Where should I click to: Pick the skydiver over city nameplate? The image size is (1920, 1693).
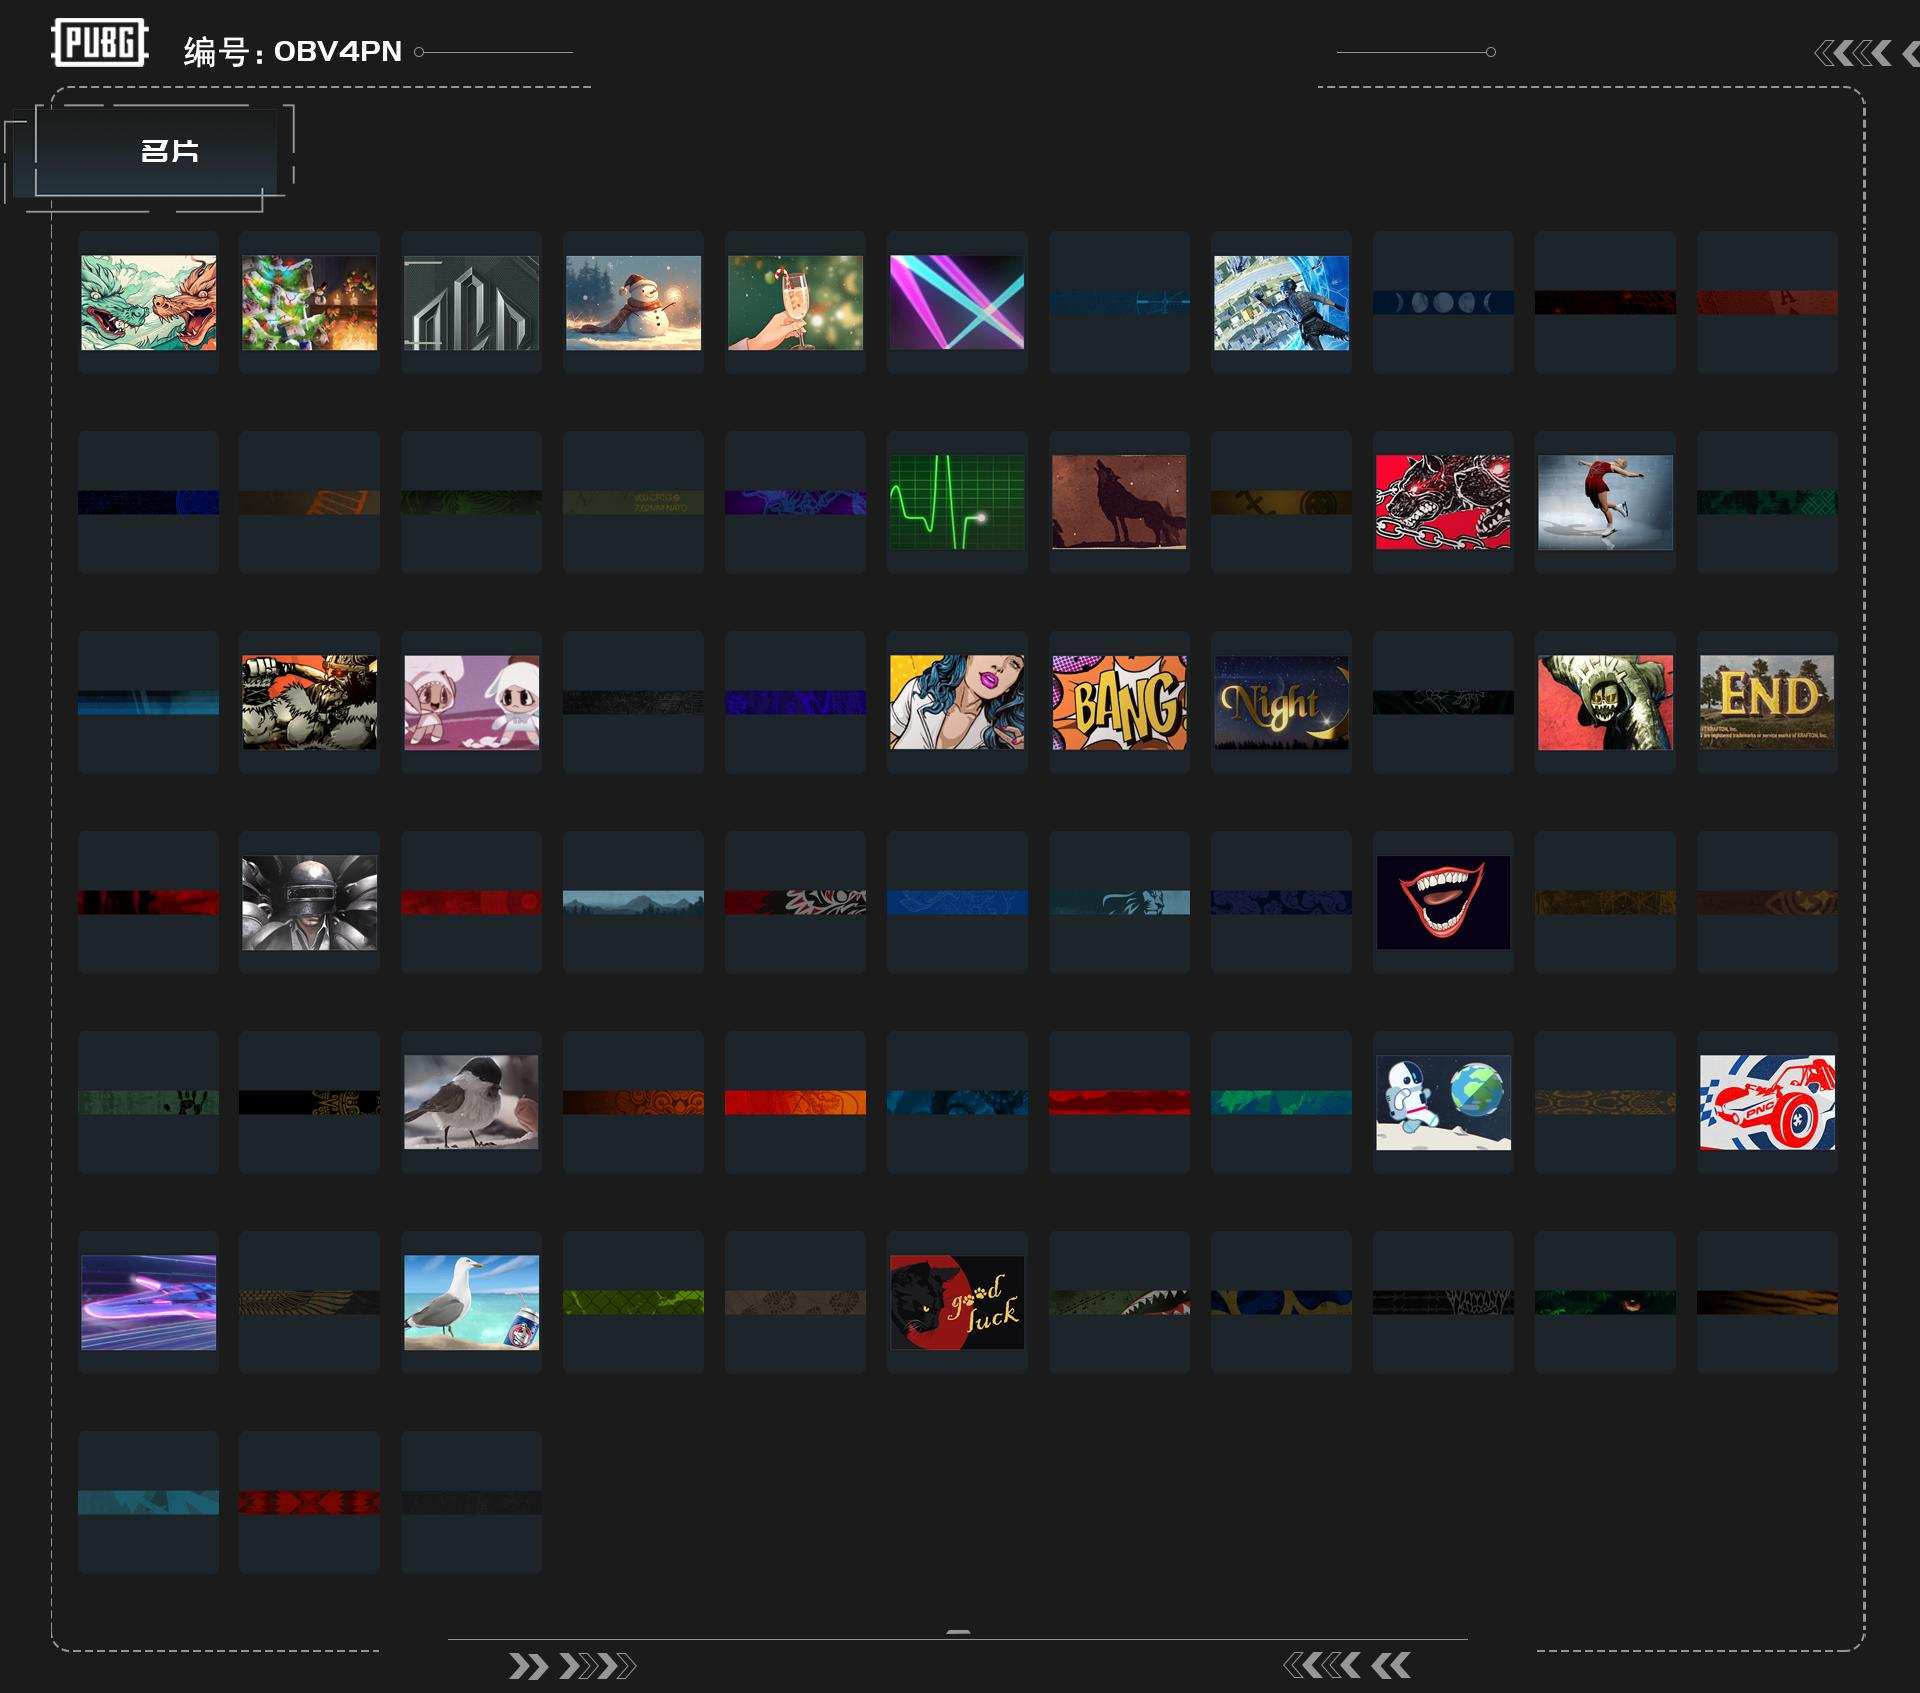tap(1281, 302)
